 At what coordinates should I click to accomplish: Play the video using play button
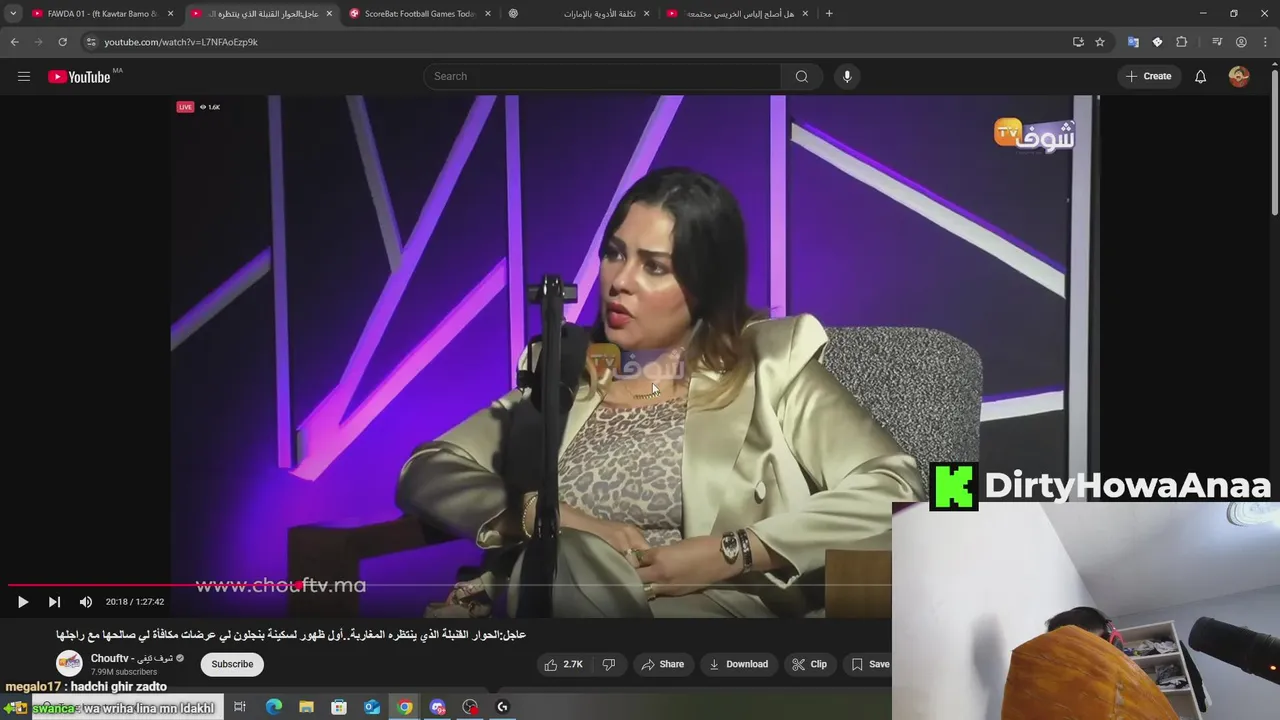pyautogui.click(x=23, y=602)
